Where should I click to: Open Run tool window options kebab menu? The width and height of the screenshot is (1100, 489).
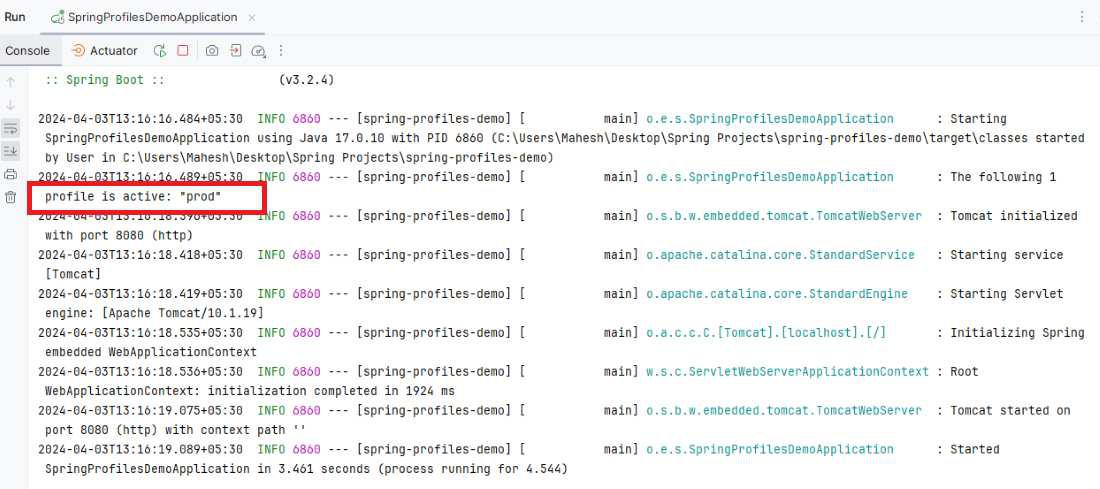[1082, 17]
